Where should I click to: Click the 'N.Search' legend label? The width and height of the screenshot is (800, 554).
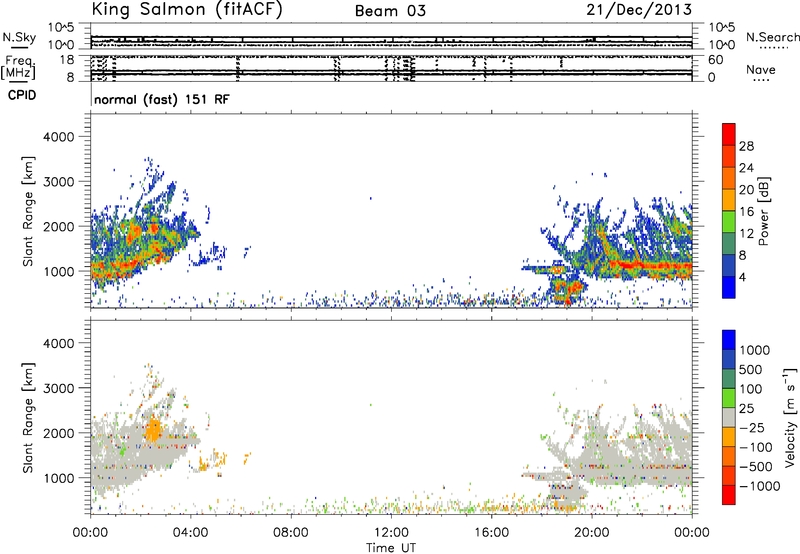(x=772, y=37)
